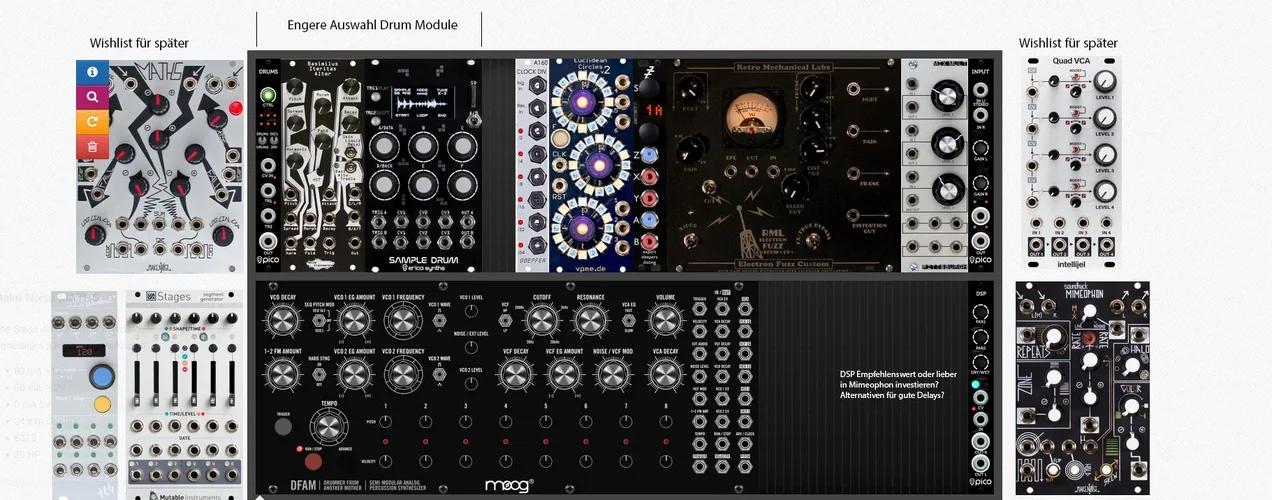Select the Pico Input module
1272x500 pixels.
coord(980,165)
